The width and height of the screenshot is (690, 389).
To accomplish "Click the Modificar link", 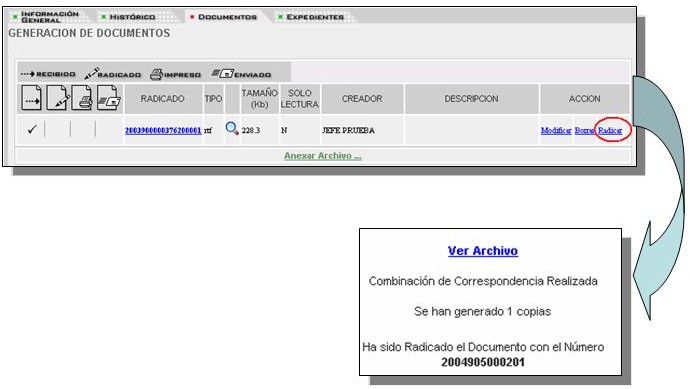I will [x=556, y=130].
